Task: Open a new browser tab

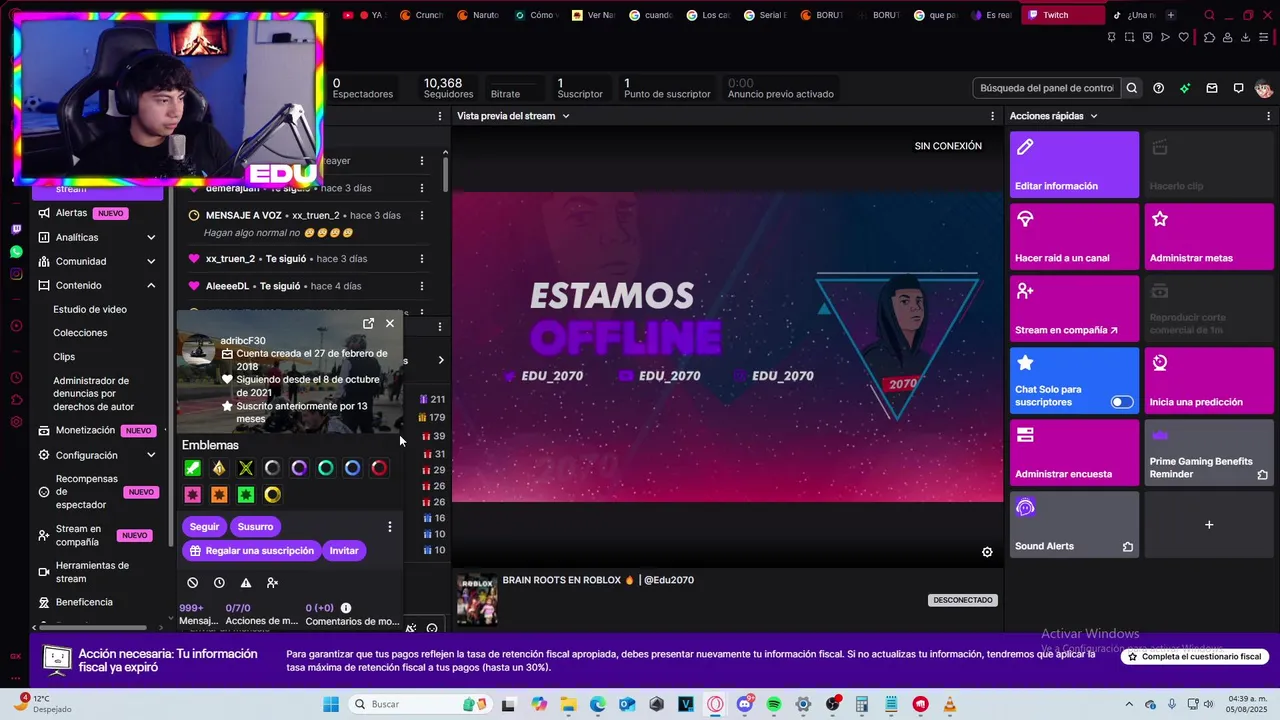Action: pos(1171,15)
